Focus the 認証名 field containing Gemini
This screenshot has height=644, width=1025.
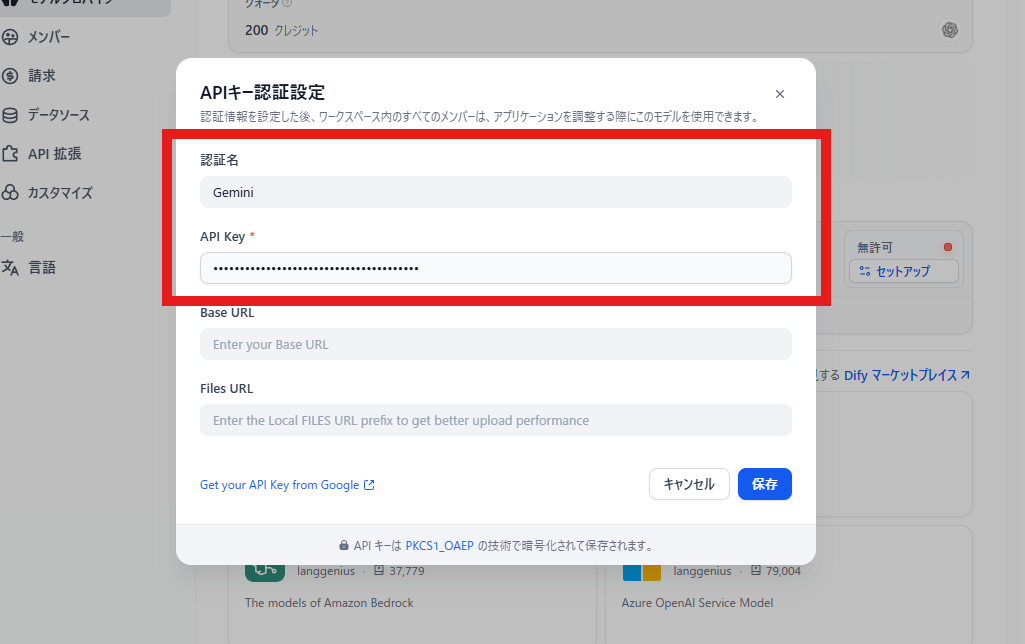tap(495, 192)
